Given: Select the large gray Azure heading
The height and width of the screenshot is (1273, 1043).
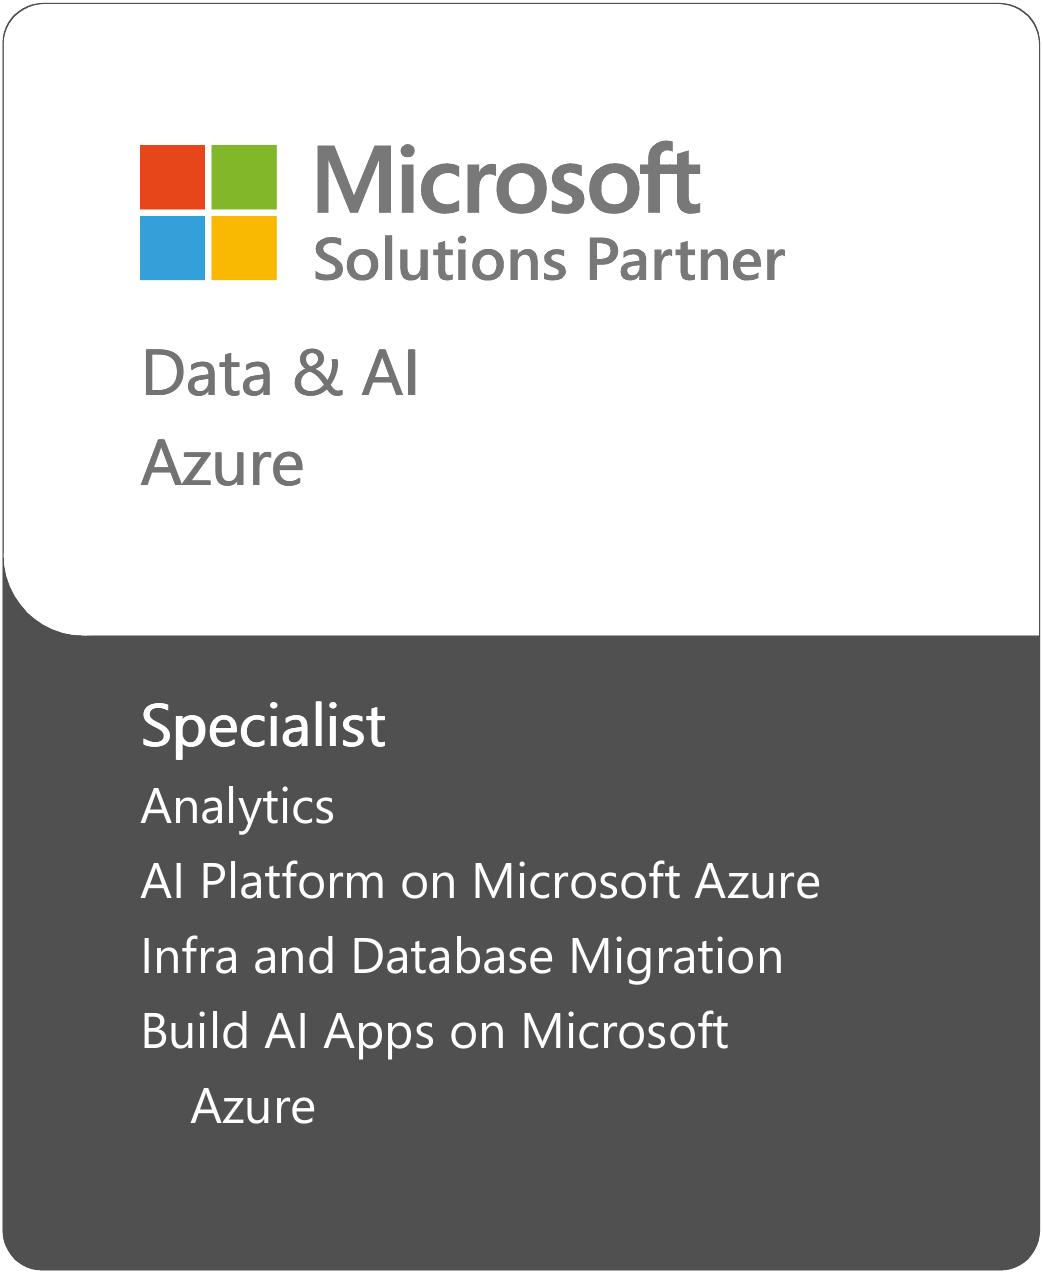Looking at the screenshot, I should (x=222, y=464).
